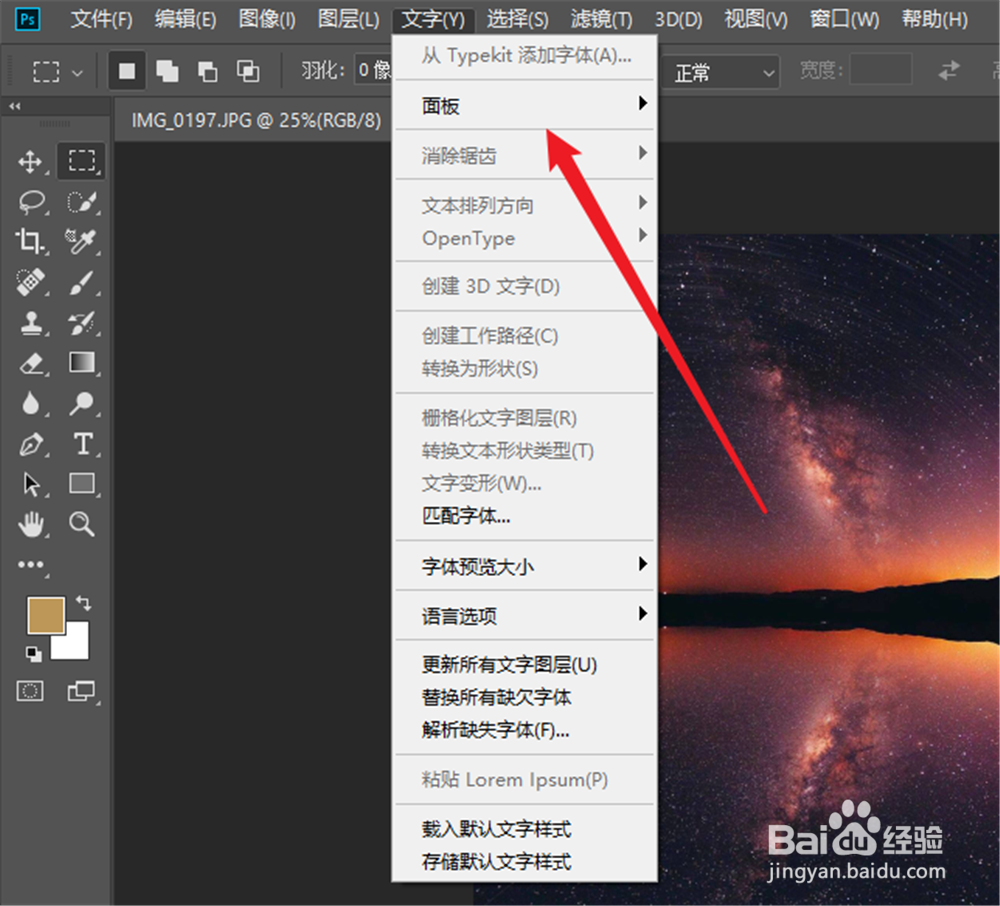Choose 替换所有缺欠字体
This screenshot has width=1000, height=906.
pos(525,697)
